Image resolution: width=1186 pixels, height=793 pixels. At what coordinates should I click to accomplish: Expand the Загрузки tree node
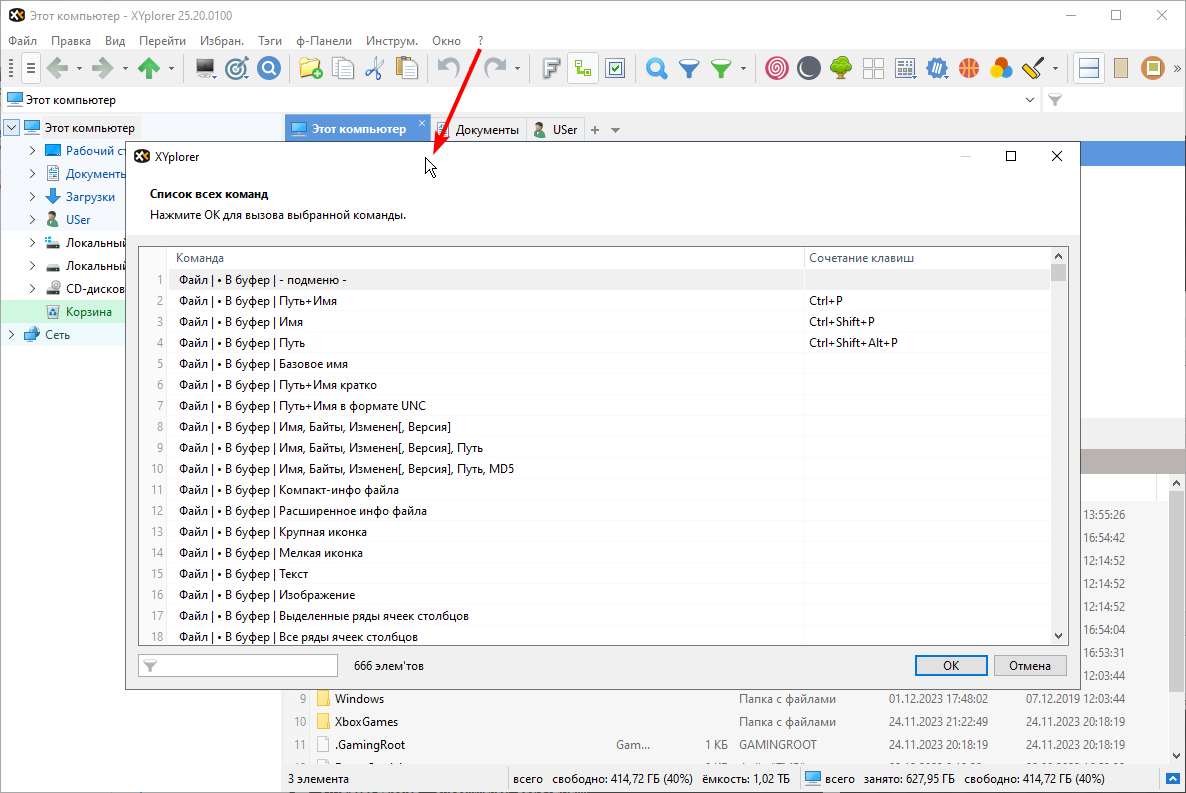coord(32,197)
